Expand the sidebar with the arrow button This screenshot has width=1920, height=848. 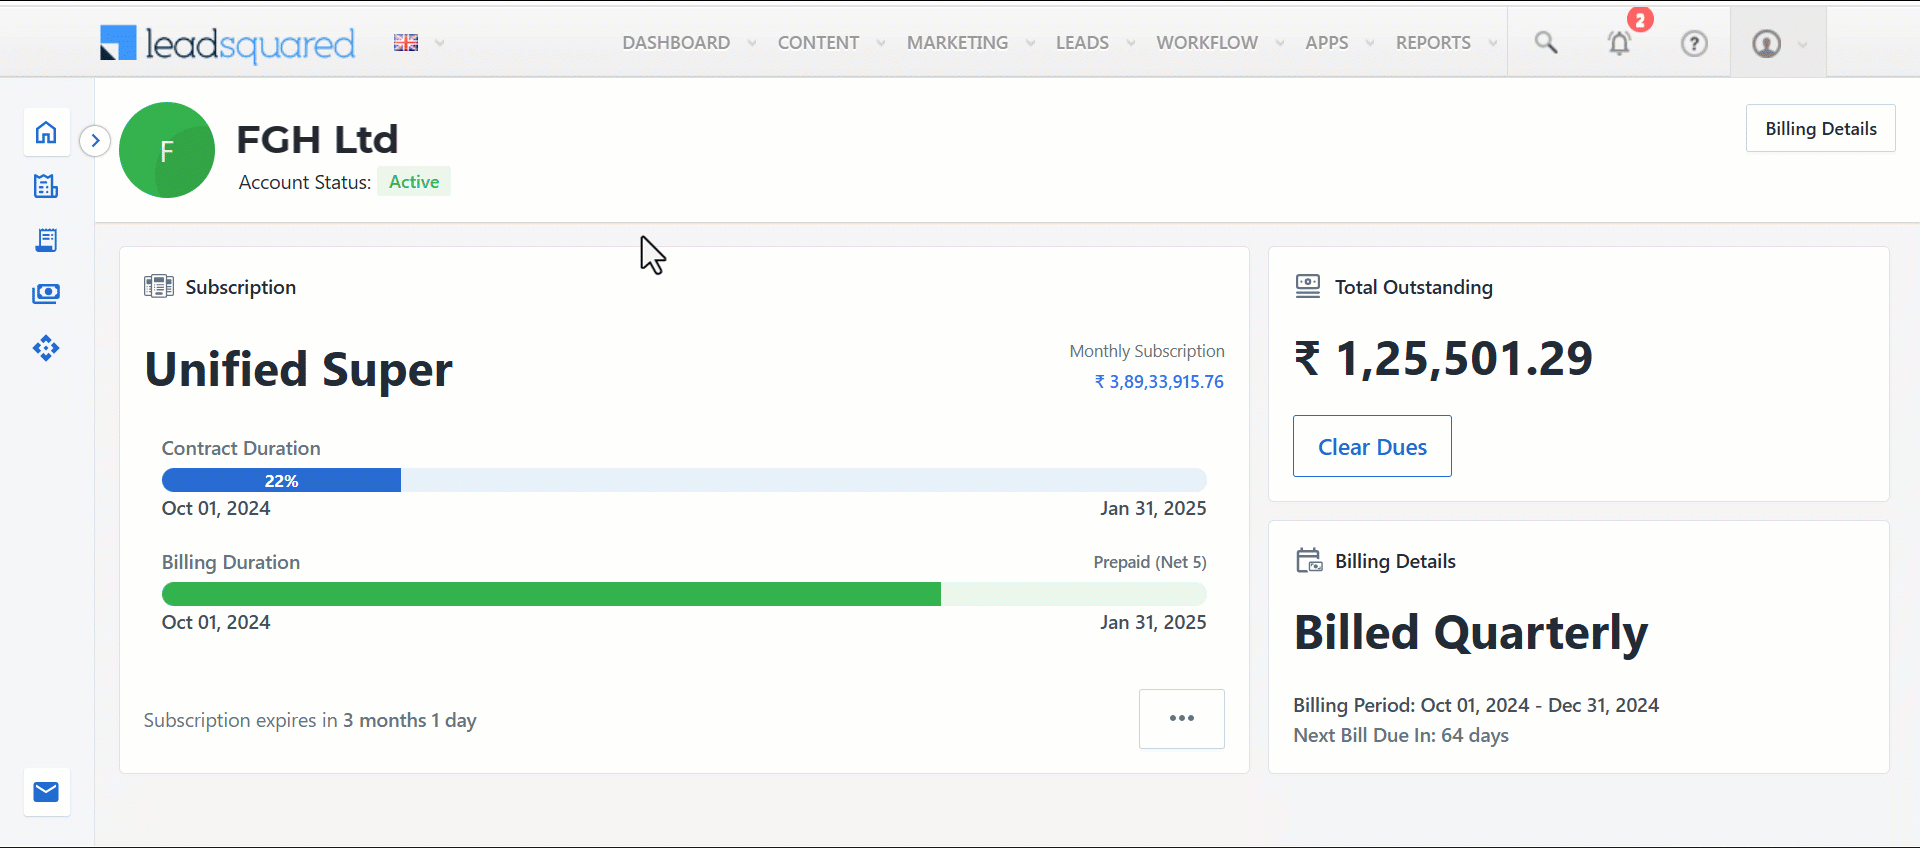[x=95, y=140]
